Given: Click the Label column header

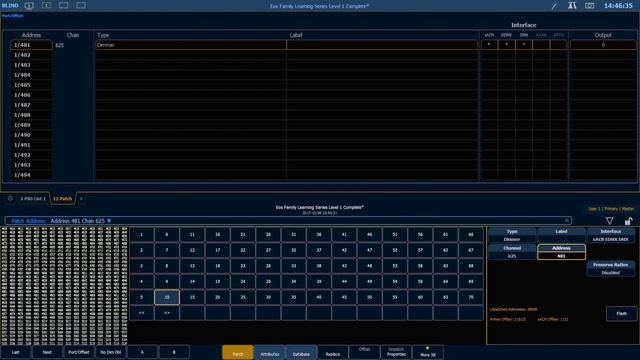Looking at the screenshot, I should pos(296,35).
